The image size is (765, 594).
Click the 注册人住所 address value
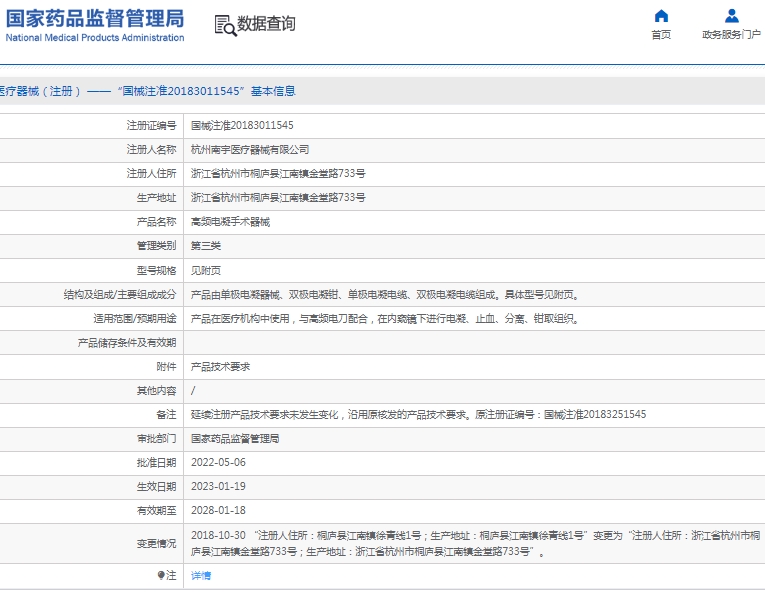click(x=278, y=174)
